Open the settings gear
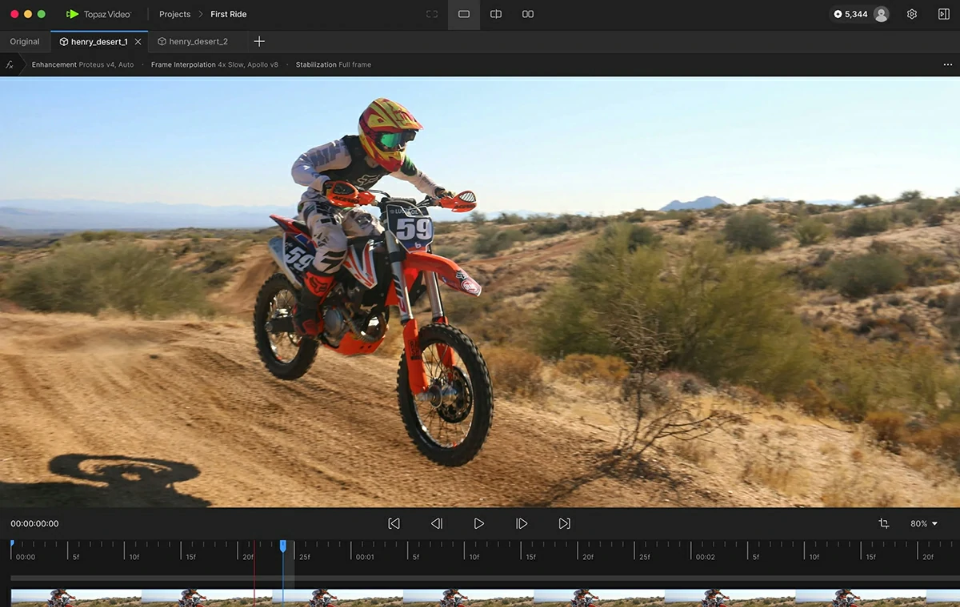This screenshot has height=607, width=960. point(911,15)
